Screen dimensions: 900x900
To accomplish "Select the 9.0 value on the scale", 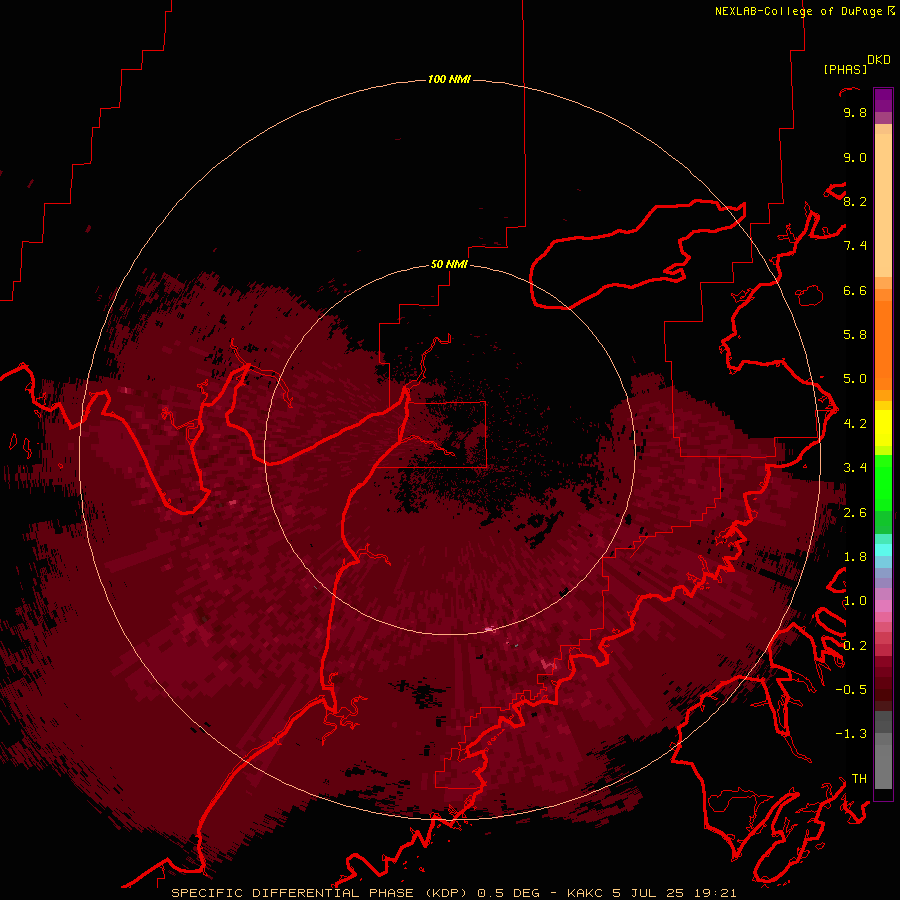I will (x=855, y=157).
